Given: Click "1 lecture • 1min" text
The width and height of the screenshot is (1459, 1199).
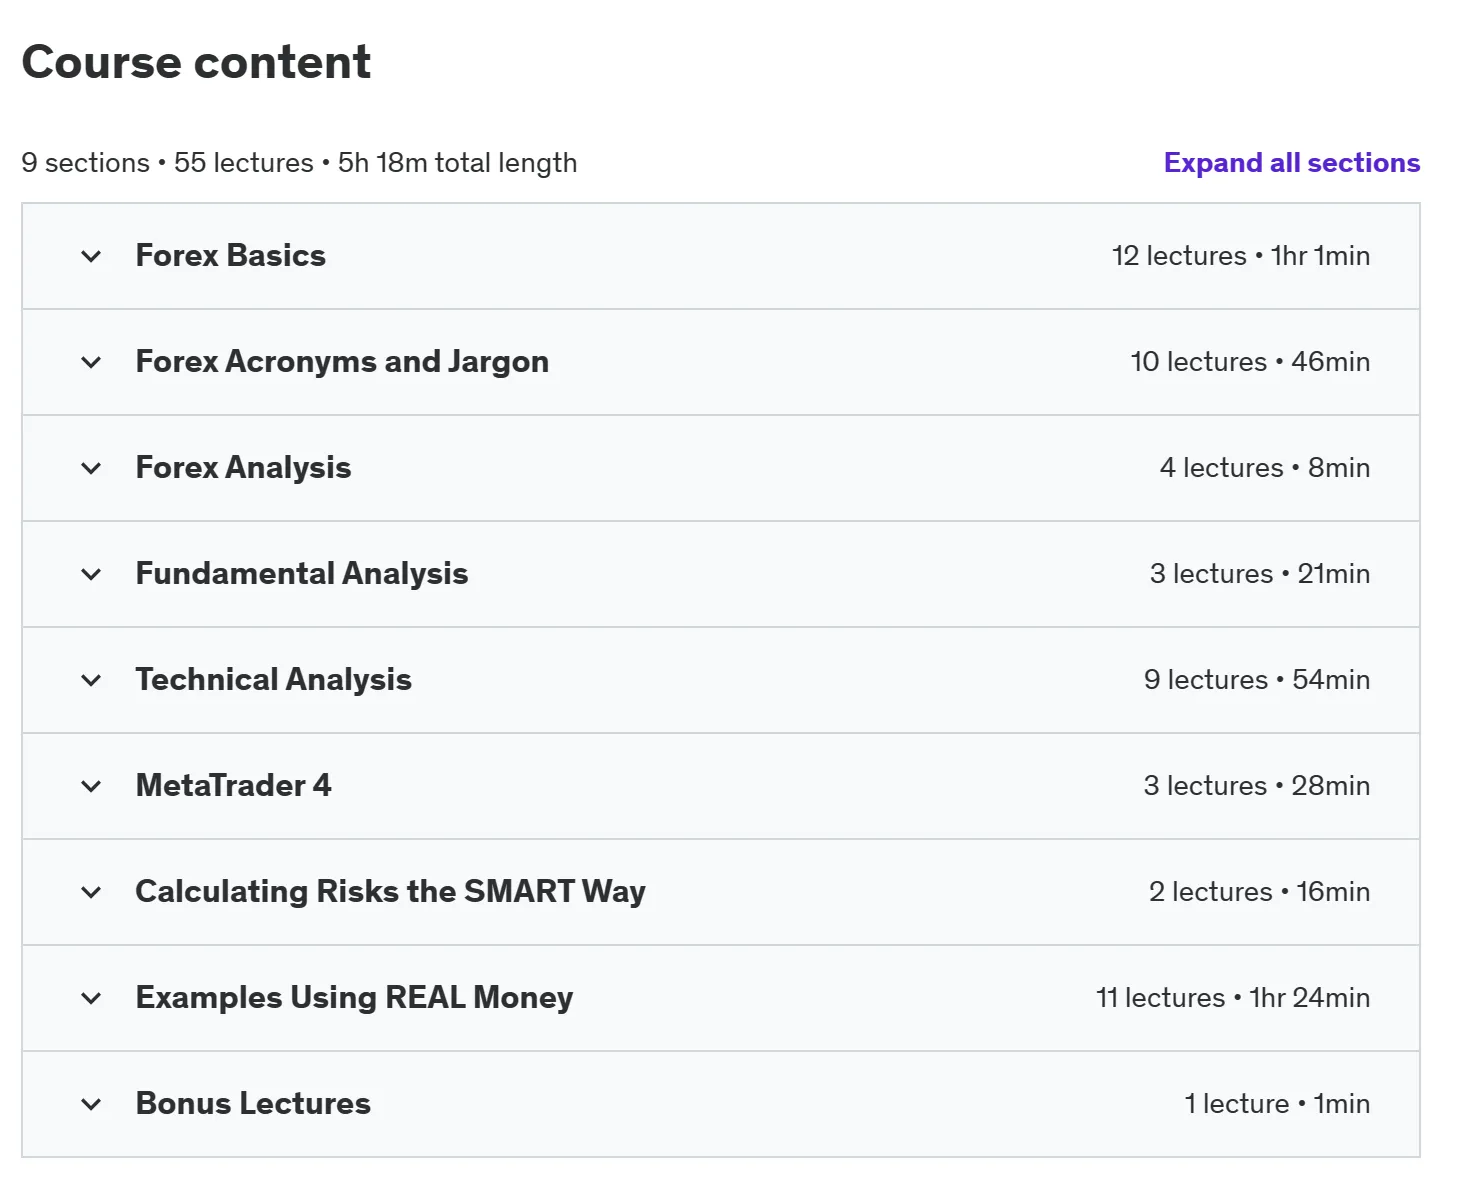Looking at the screenshot, I should tap(1277, 1104).
